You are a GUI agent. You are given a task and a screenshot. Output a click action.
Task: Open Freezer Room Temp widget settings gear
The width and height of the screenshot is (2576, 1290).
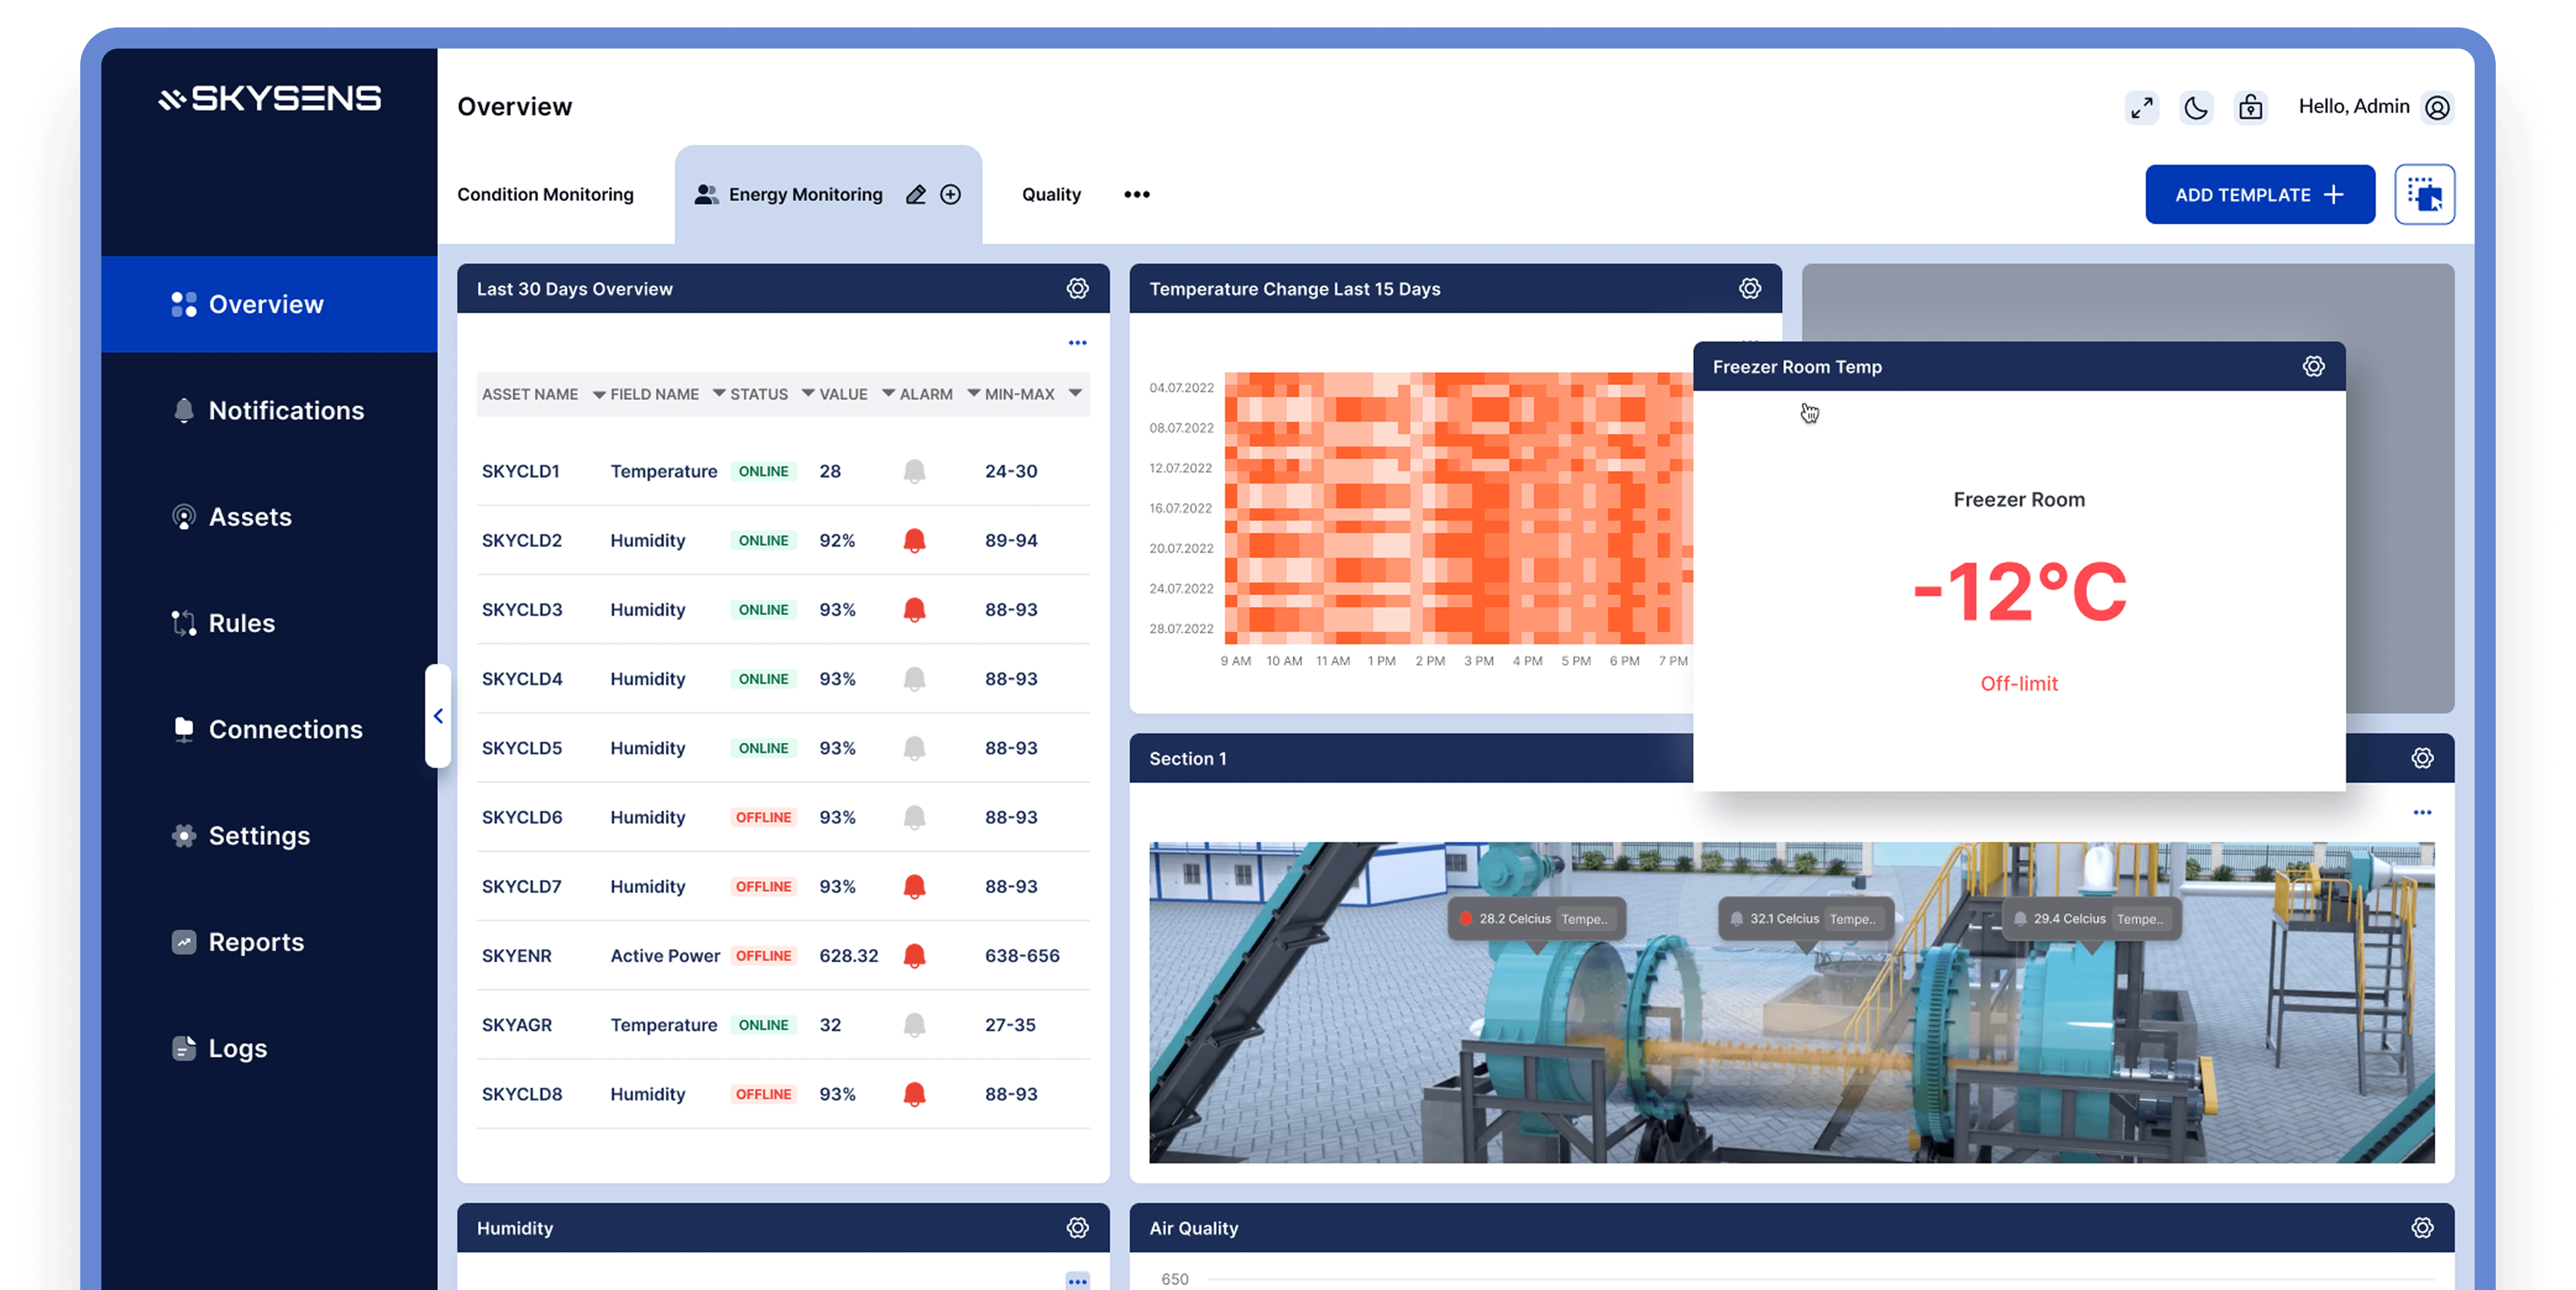[x=2313, y=367]
